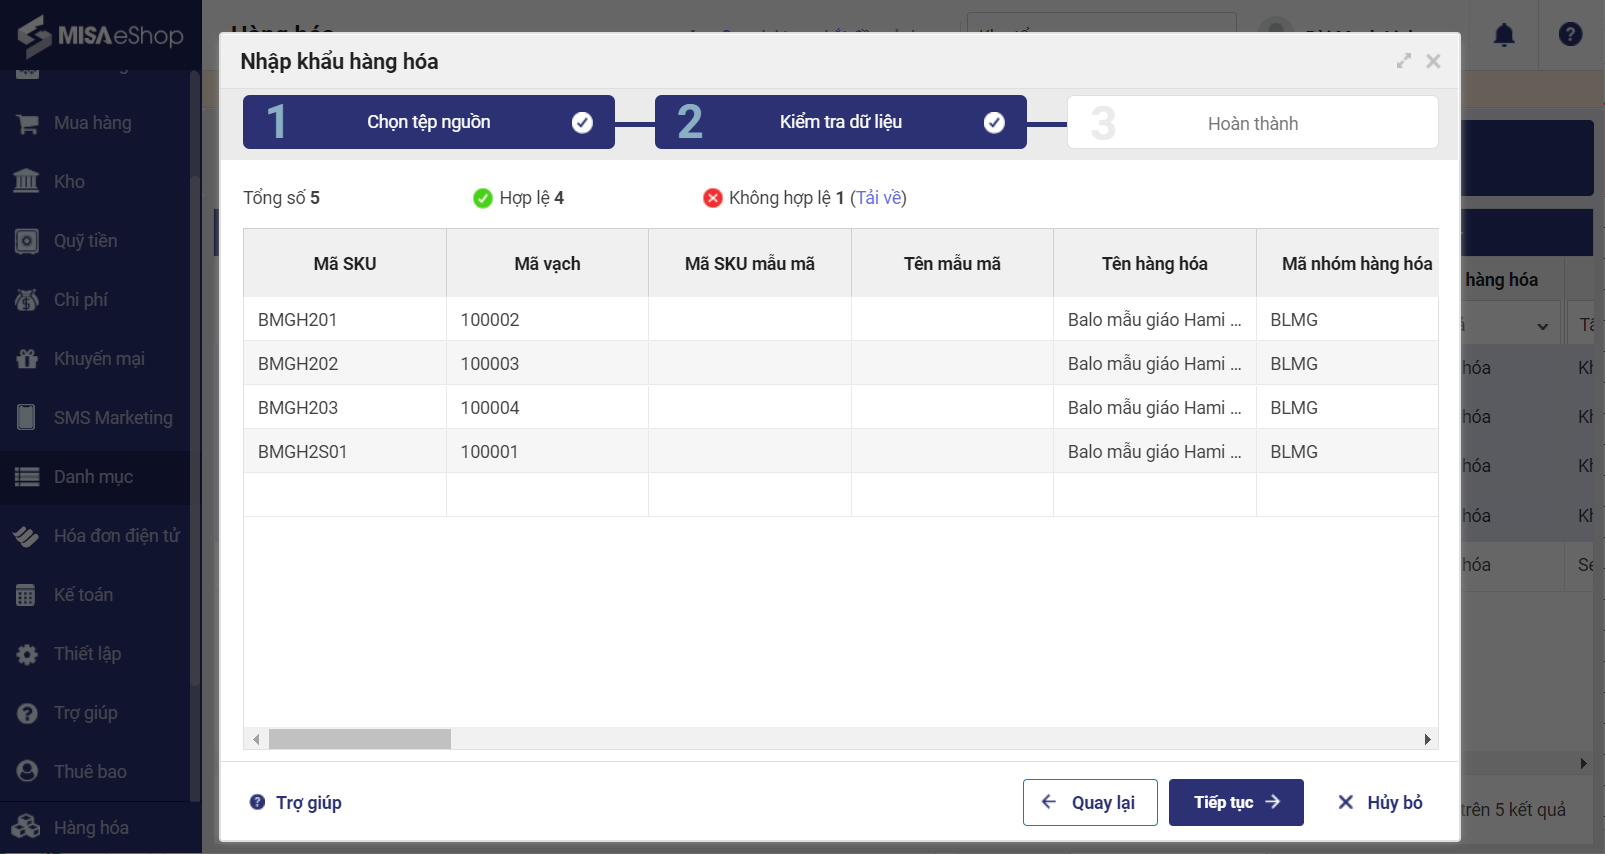Screen dimensions: 1605x854
Task: Go to step 1 Chọn tệp nguồn
Action: (x=428, y=122)
